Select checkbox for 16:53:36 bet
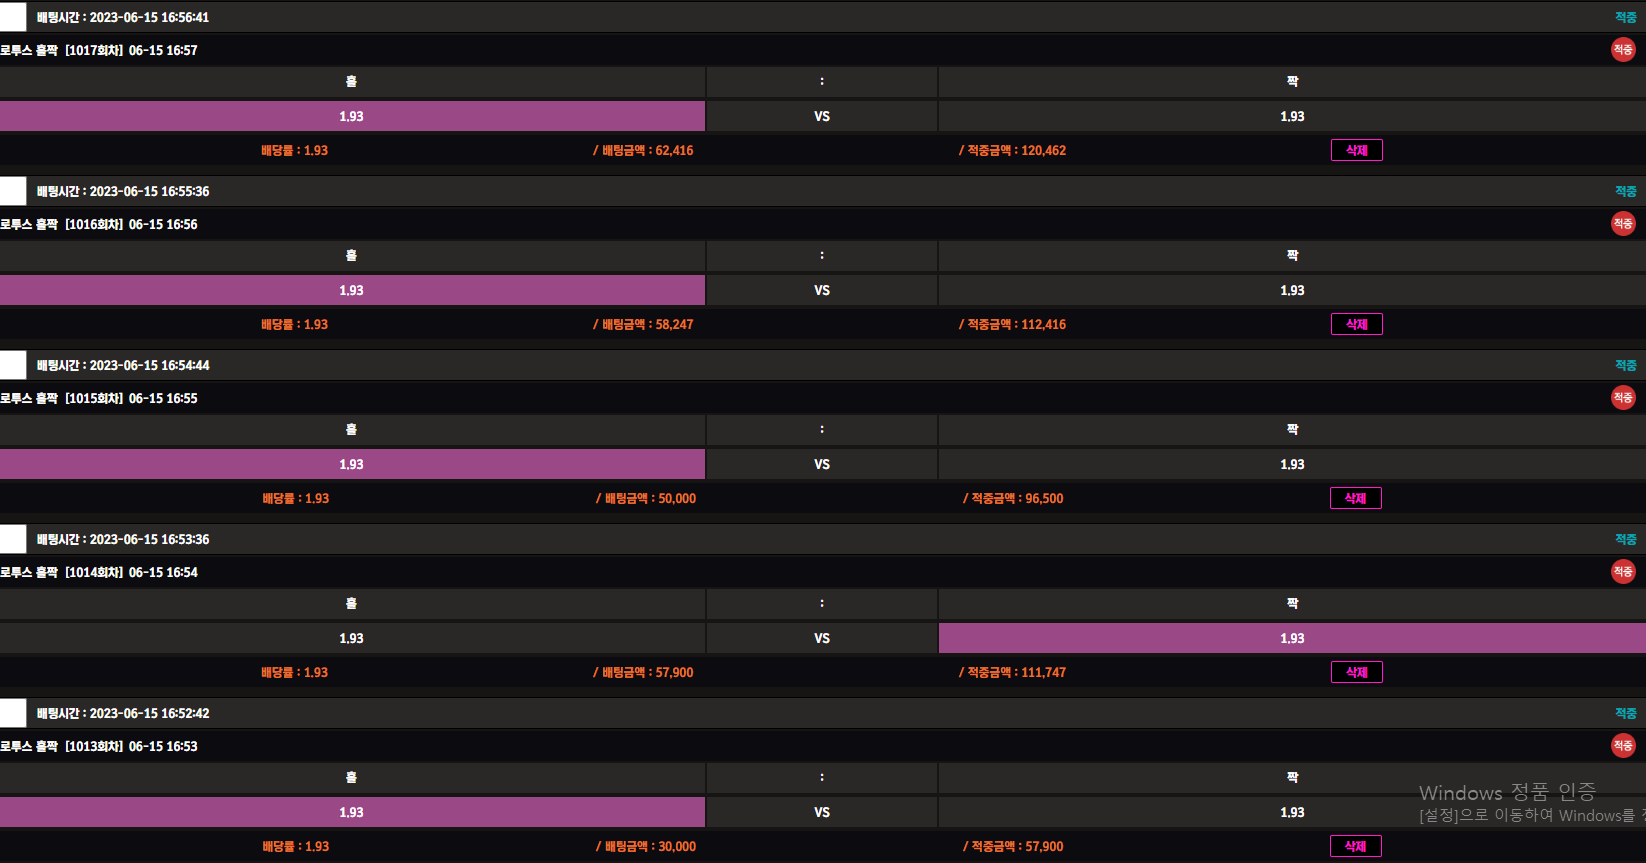1646x863 pixels. click(13, 539)
